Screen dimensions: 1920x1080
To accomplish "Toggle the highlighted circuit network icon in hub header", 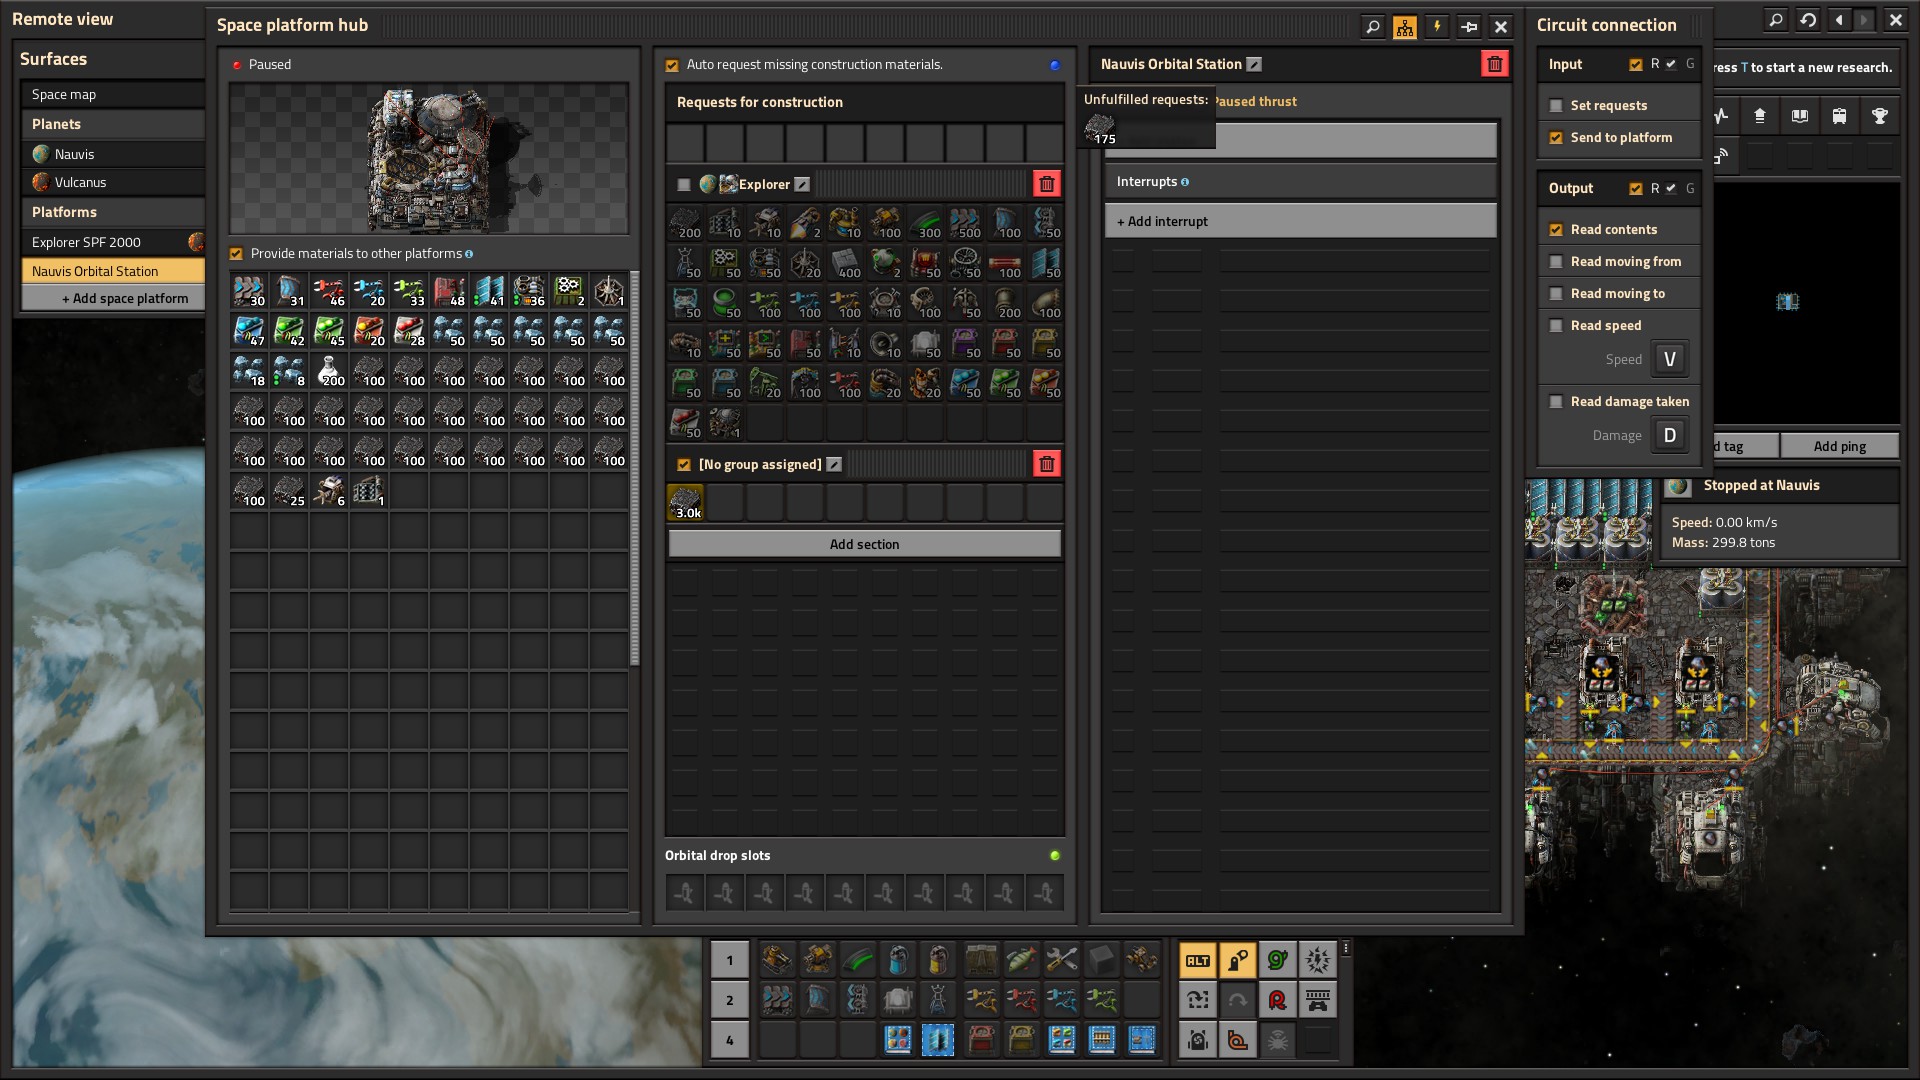I will click(1405, 27).
